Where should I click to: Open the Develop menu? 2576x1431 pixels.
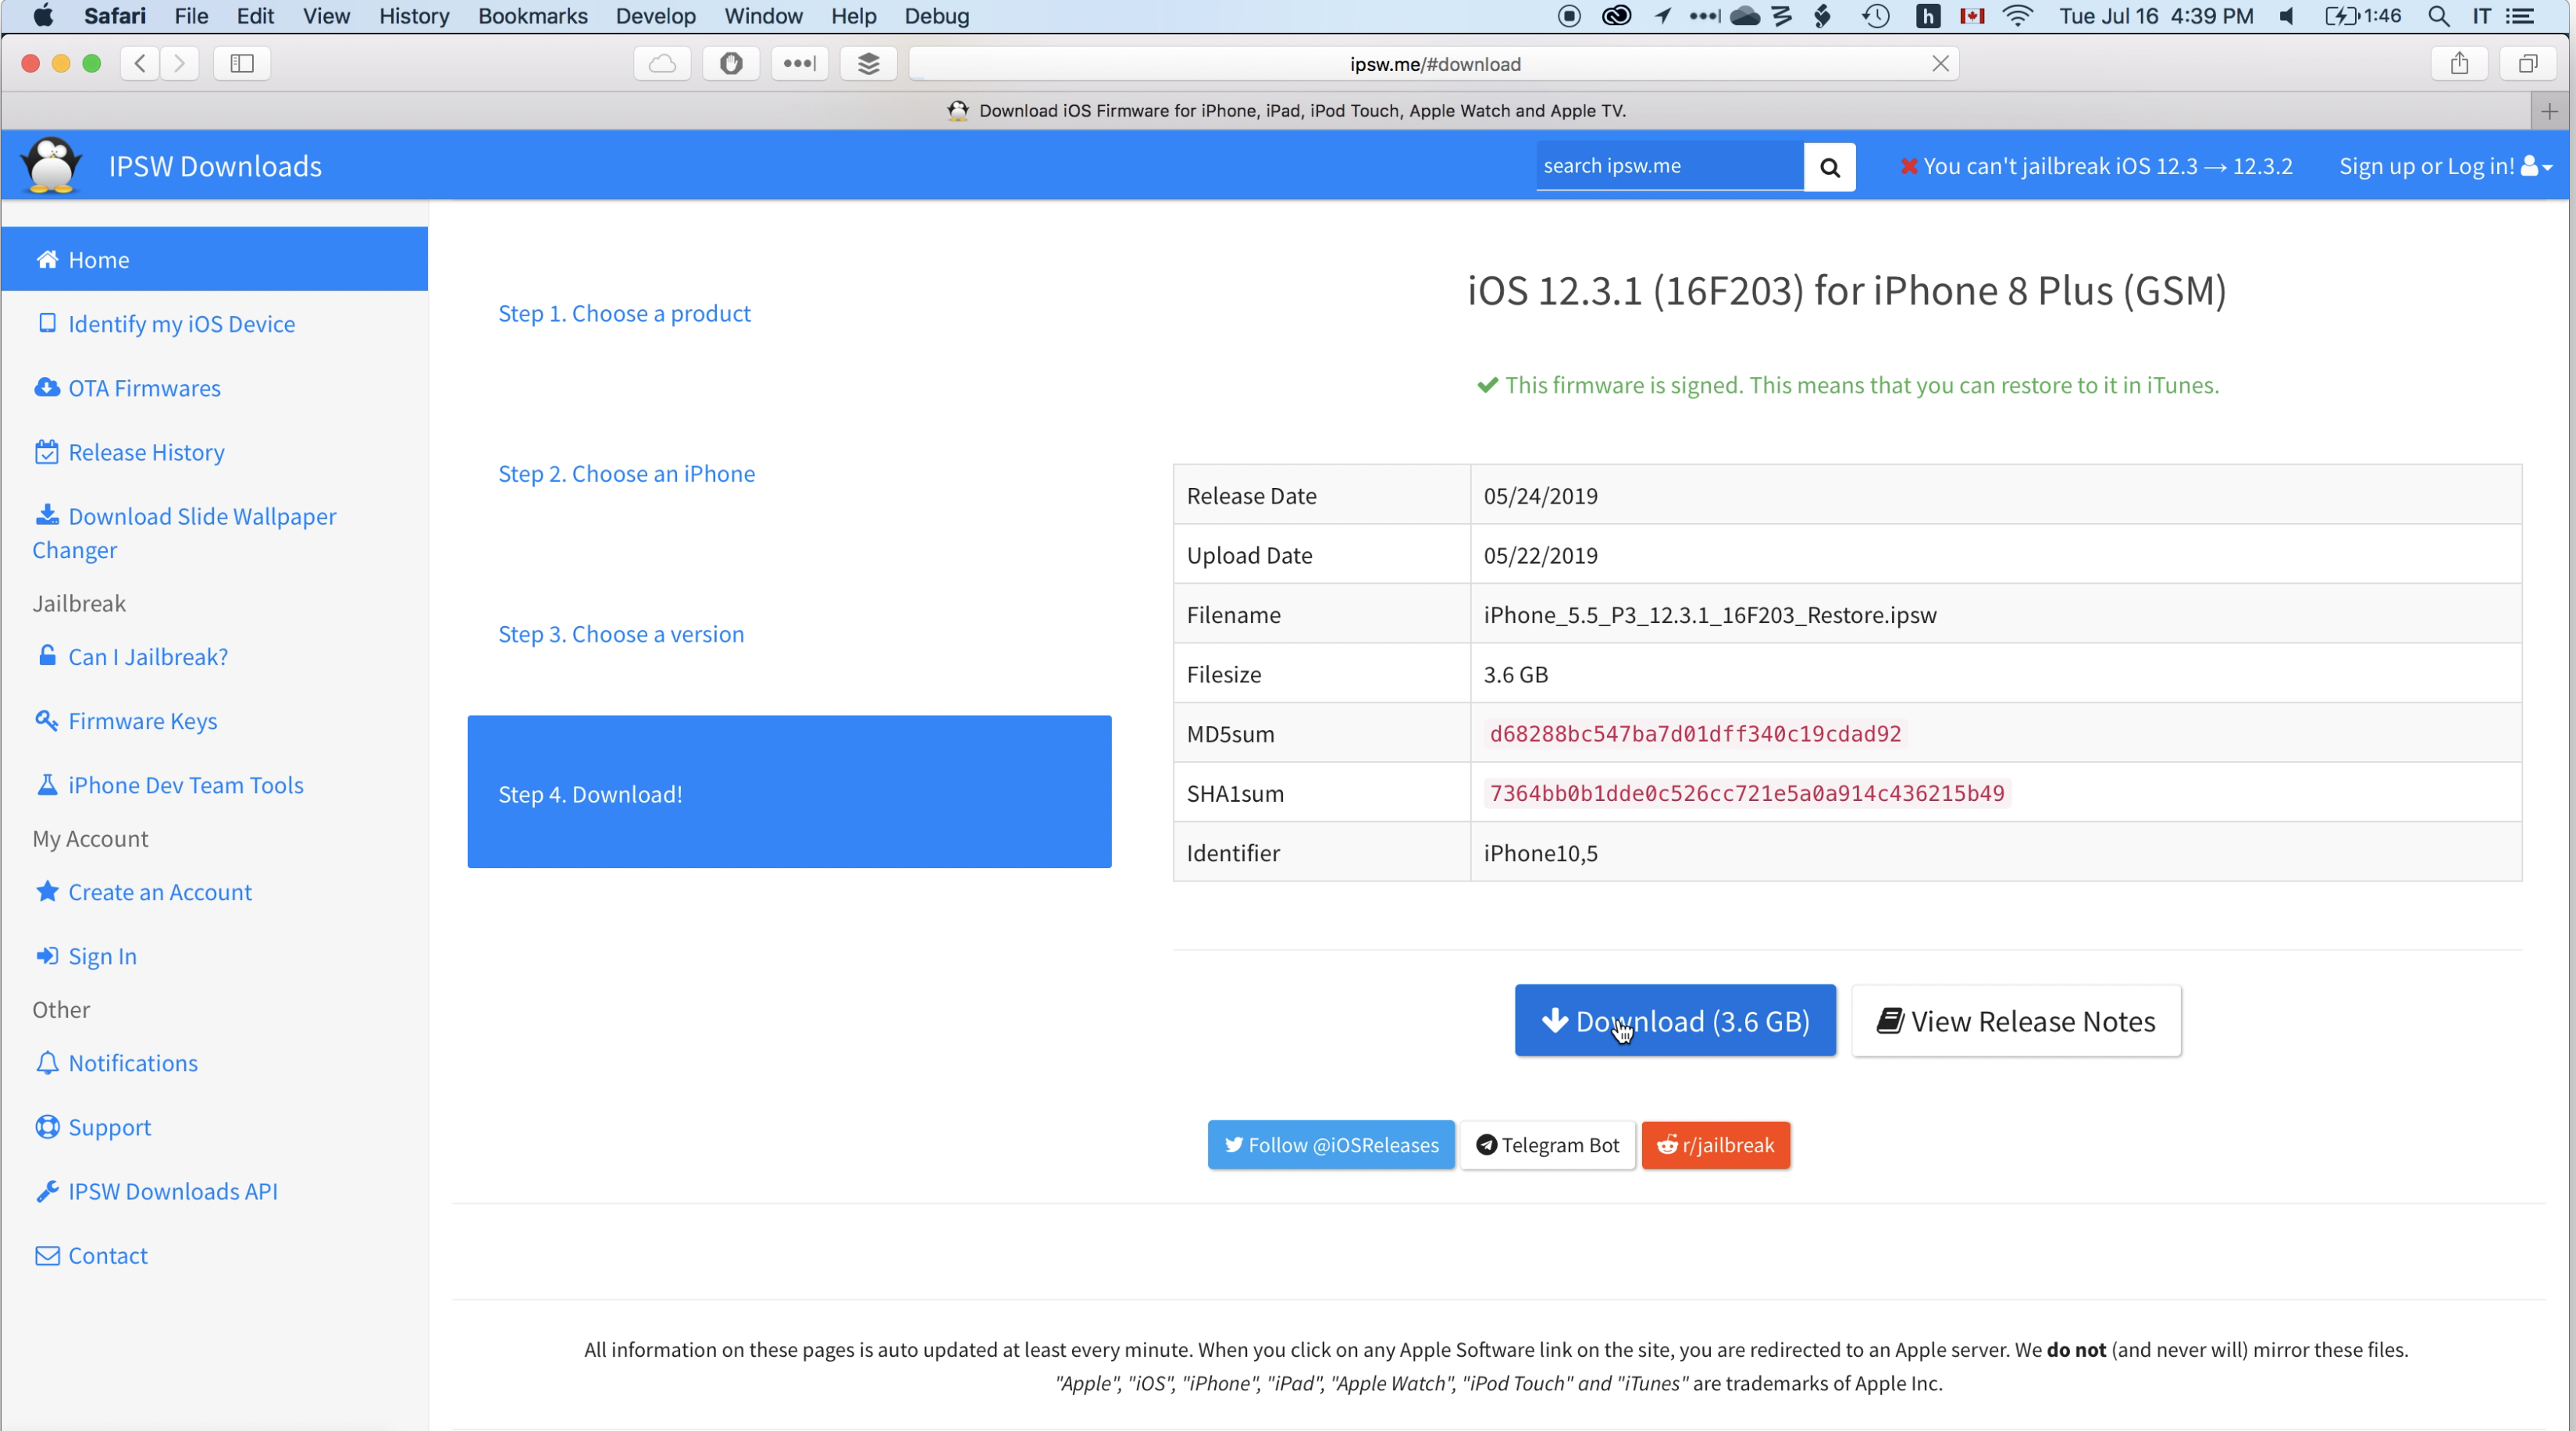point(655,16)
